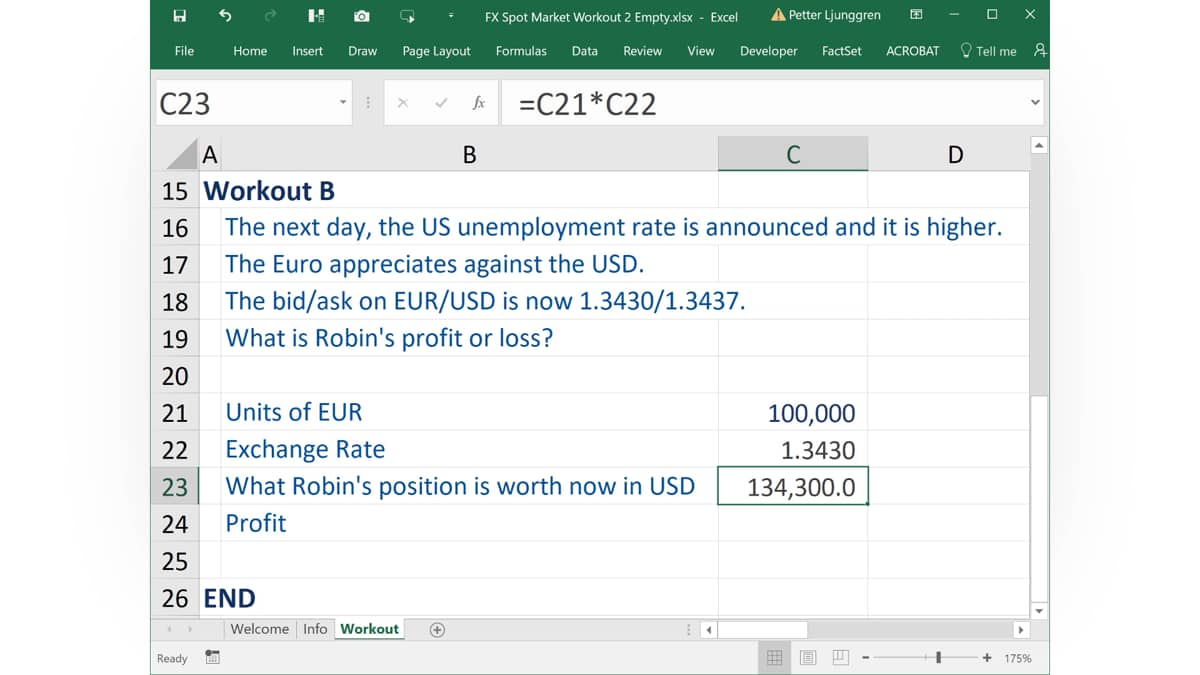The image size is (1200, 675).
Task: Undo the last action
Action: click(x=225, y=16)
